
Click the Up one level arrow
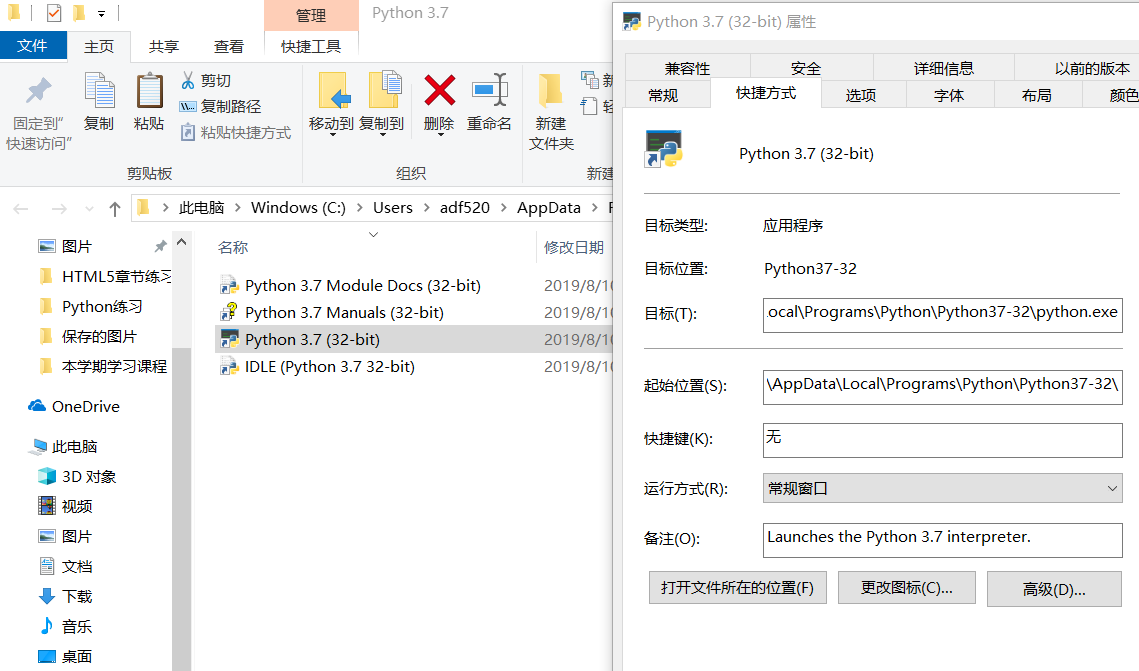tap(115, 209)
